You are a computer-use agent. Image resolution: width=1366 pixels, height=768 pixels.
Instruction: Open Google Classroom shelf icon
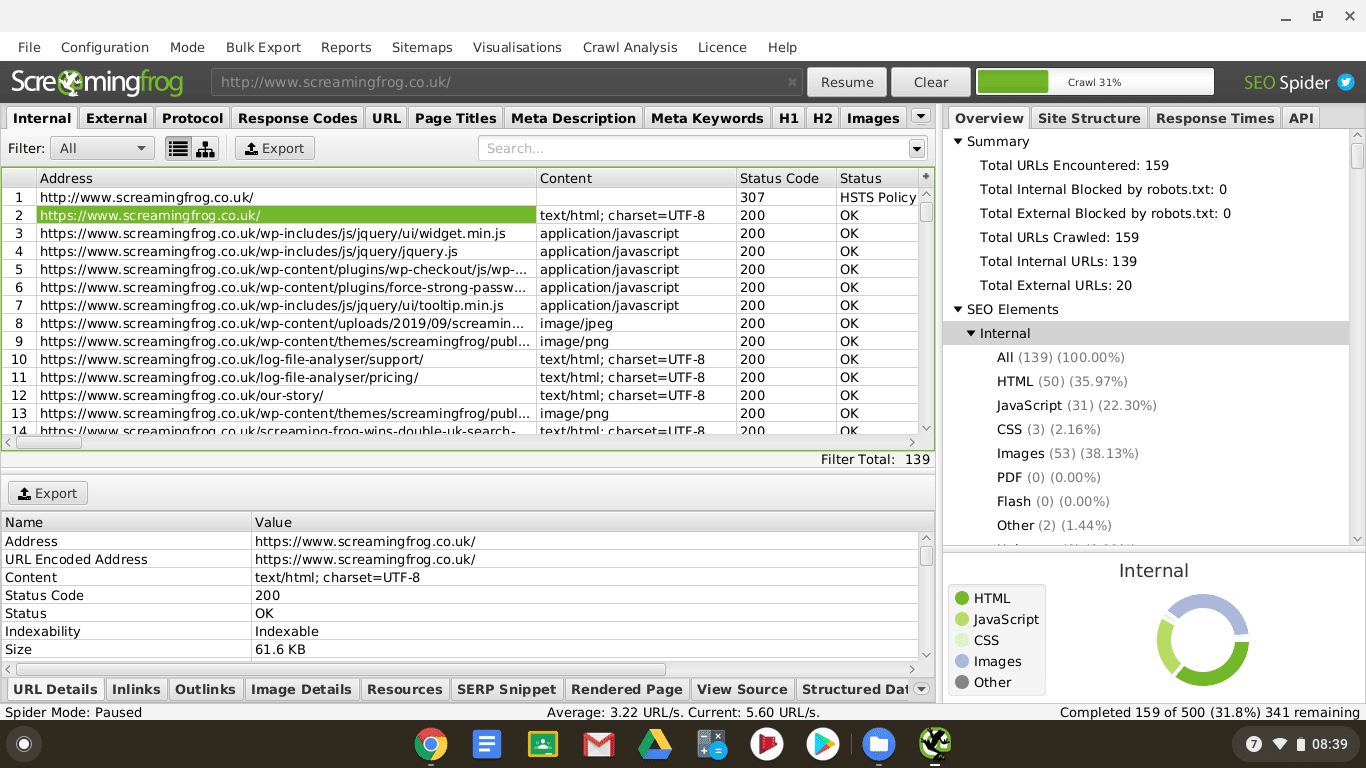pyautogui.click(x=543, y=744)
